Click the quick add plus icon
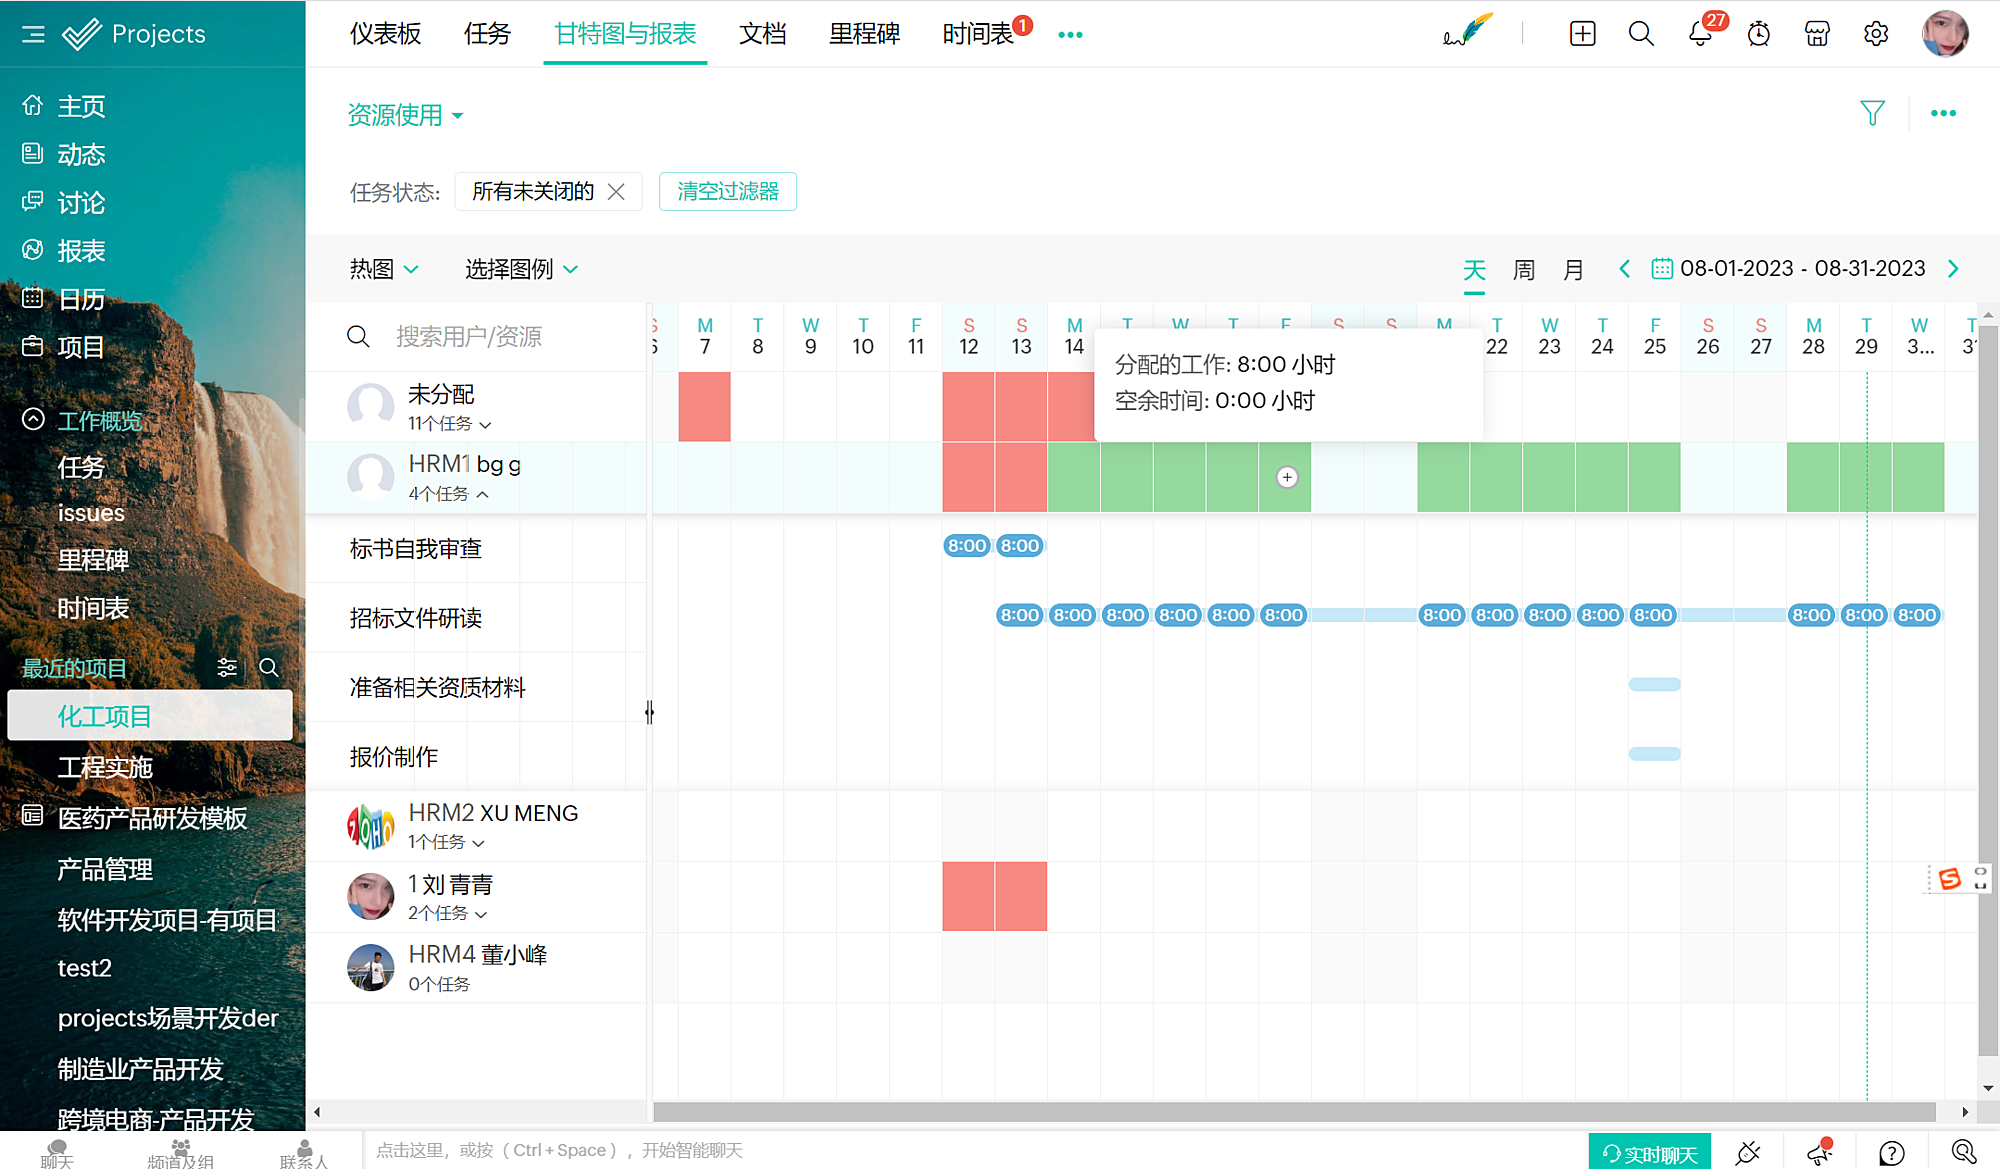 [1582, 34]
